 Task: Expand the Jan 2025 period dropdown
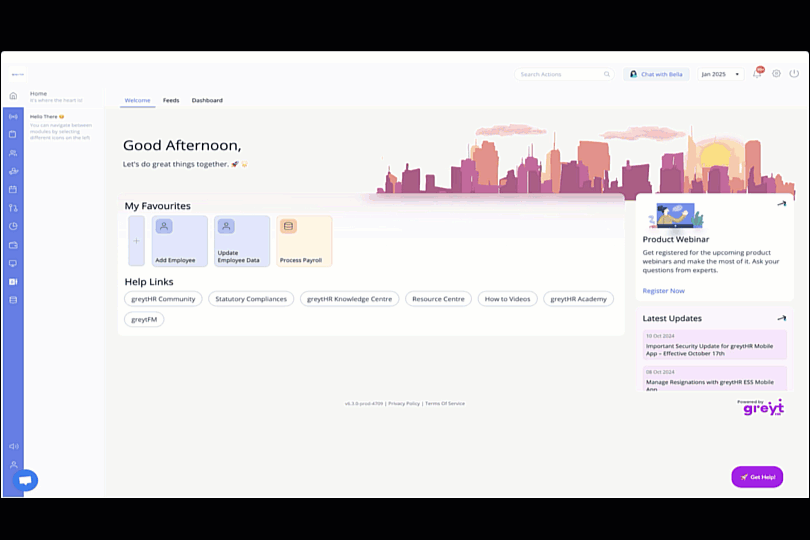pos(721,74)
